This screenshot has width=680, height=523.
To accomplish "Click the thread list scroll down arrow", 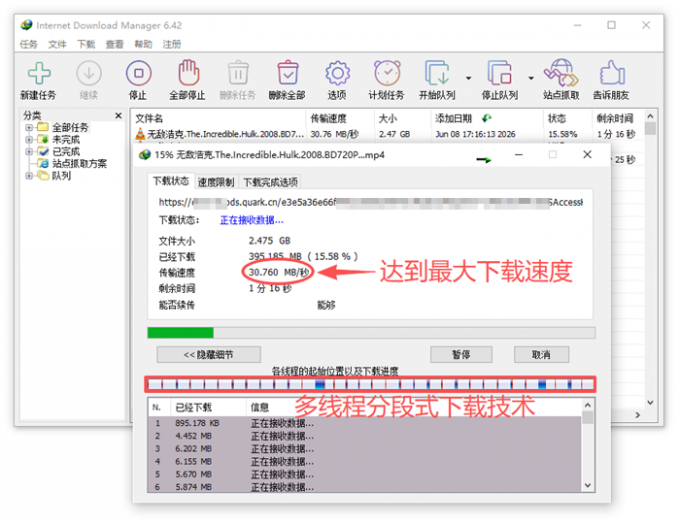I will [588, 485].
